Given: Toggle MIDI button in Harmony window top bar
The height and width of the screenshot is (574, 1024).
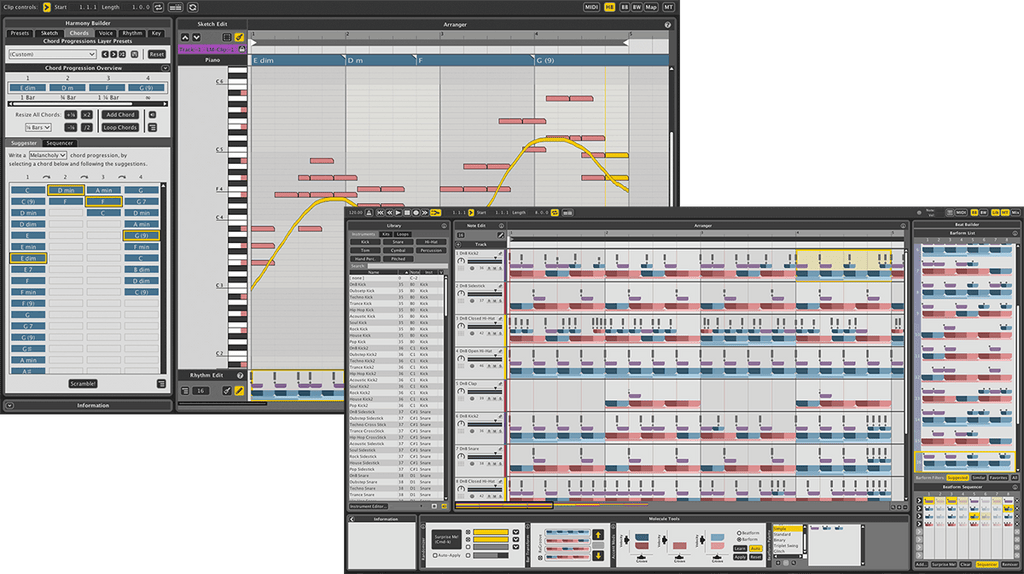Looking at the screenshot, I should click(591, 7).
